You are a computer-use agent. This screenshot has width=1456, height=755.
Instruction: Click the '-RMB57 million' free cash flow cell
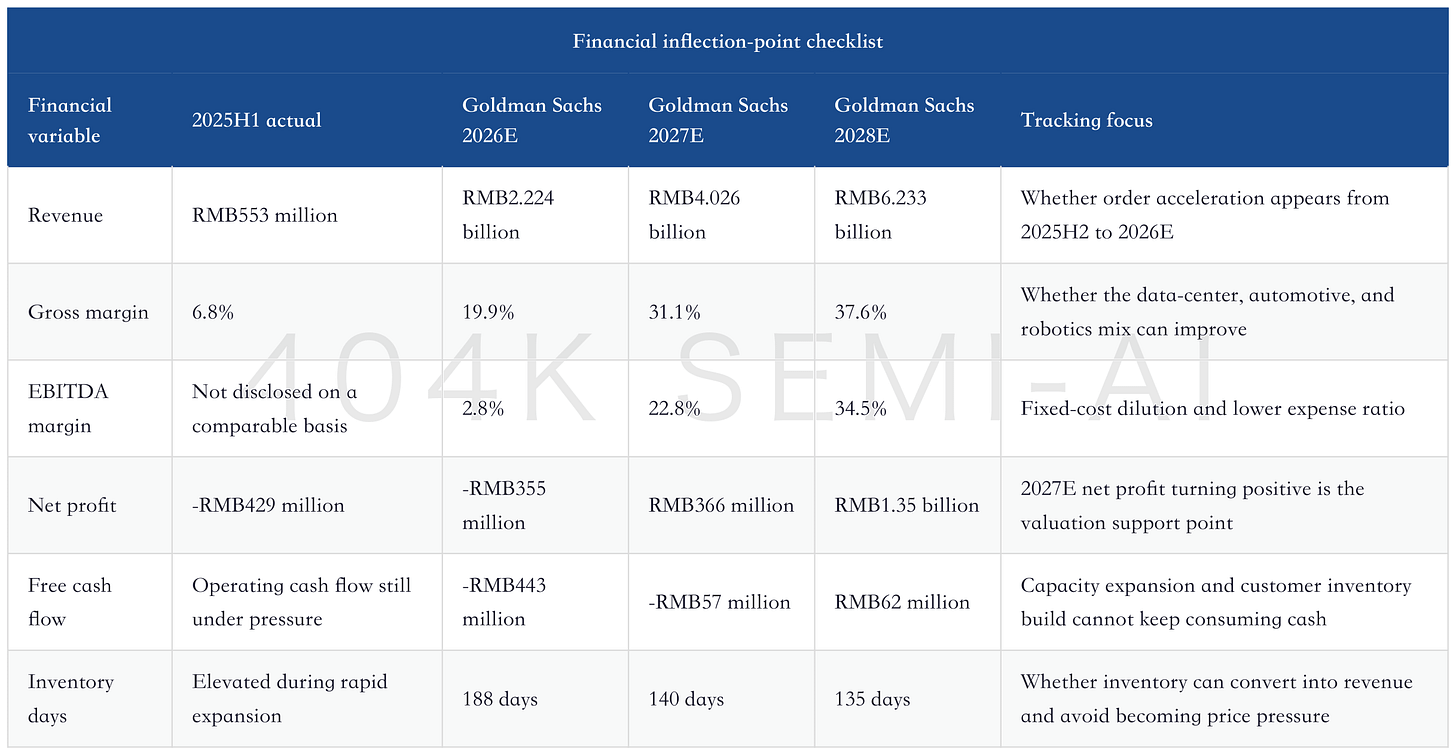tap(720, 602)
